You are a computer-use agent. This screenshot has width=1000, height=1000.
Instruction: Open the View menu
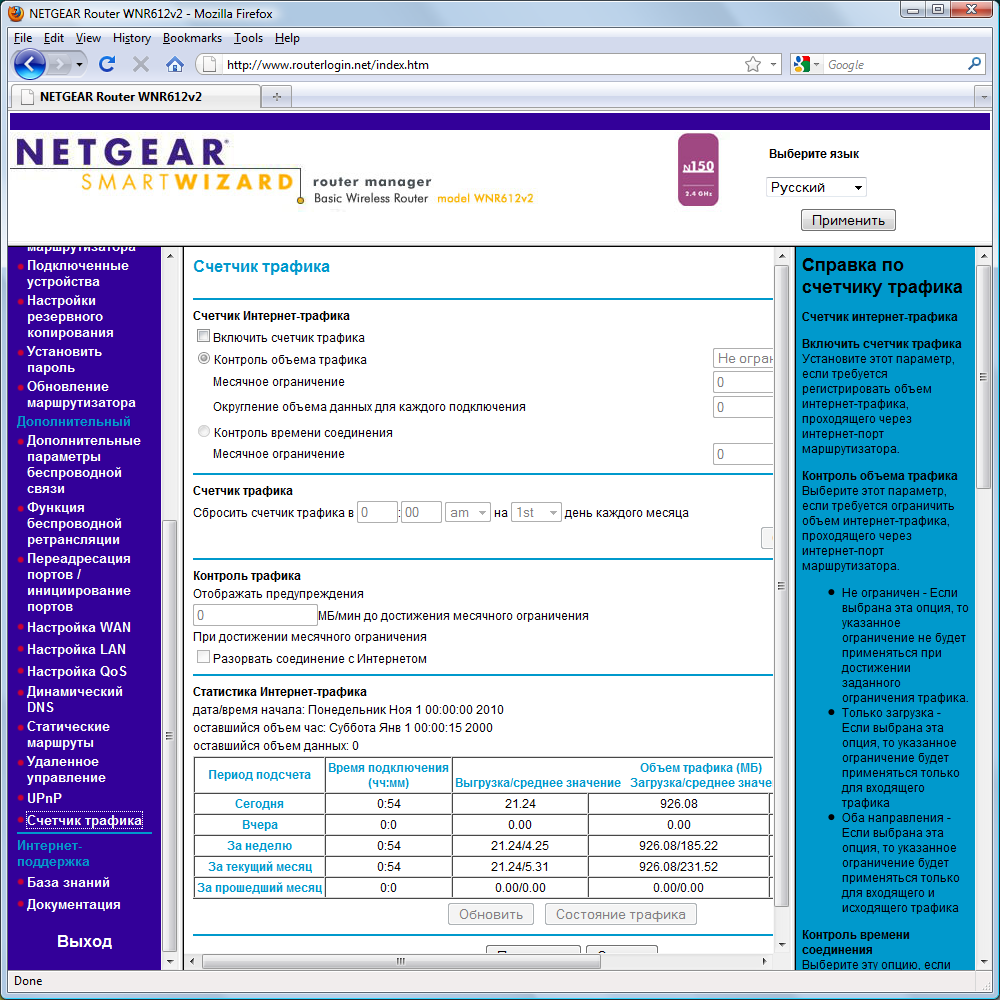click(x=88, y=38)
